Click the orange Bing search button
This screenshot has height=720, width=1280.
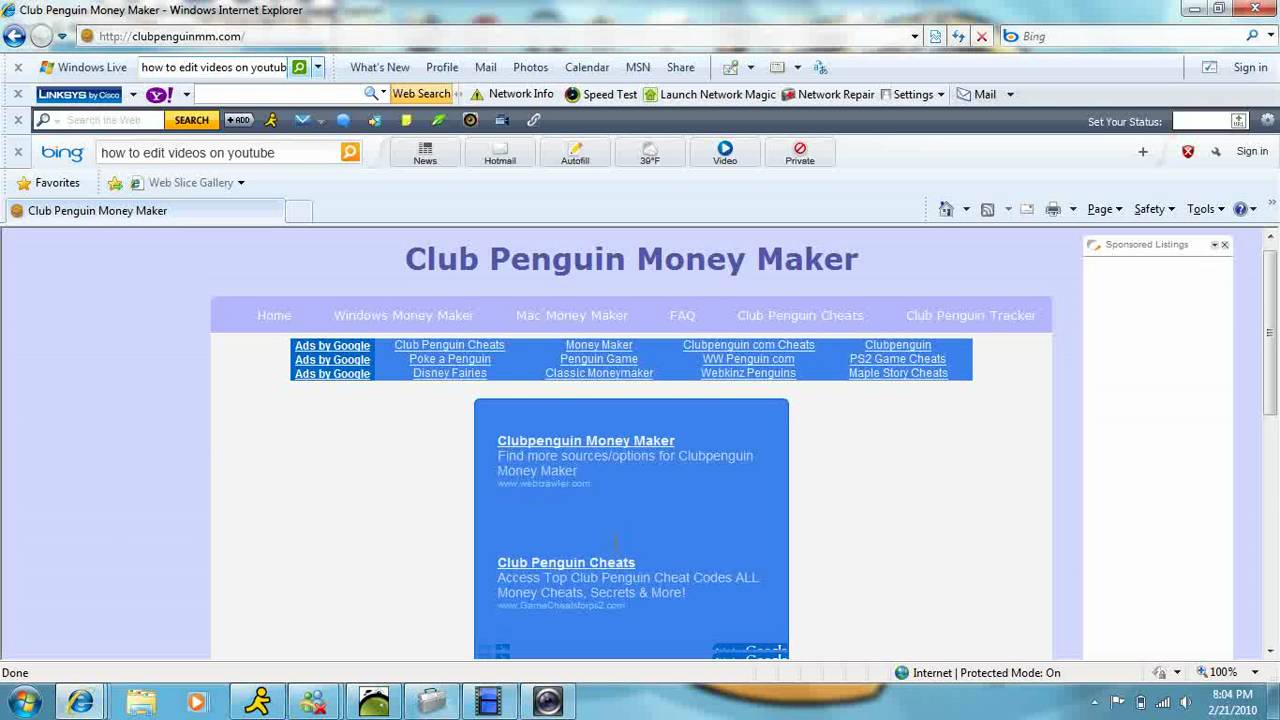point(350,152)
